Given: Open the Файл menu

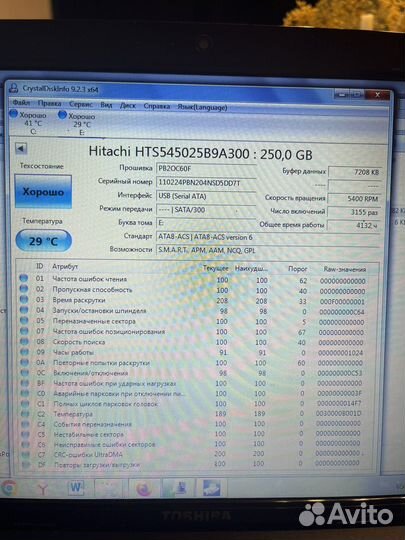Looking at the screenshot, I should point(21,103).
